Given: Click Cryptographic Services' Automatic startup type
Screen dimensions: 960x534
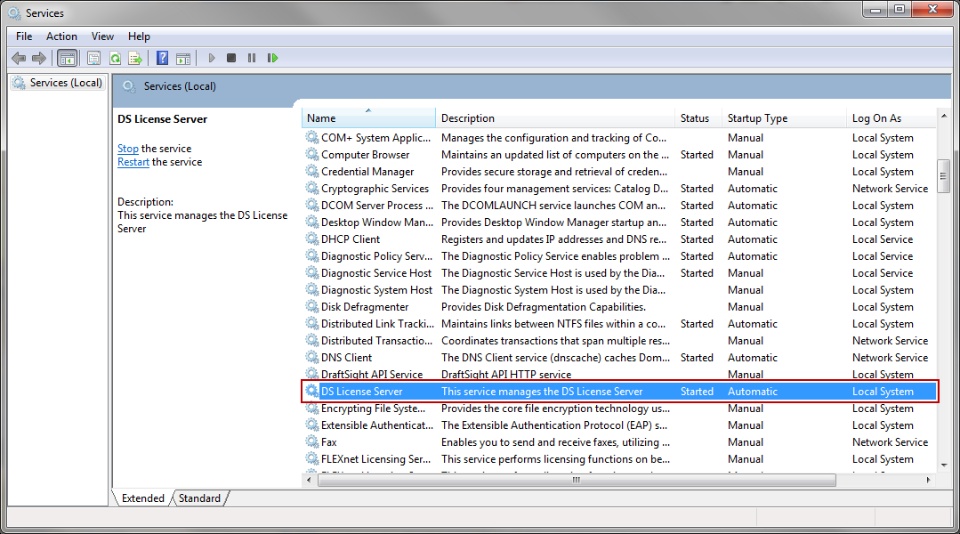Looking at the screenshot, I should click(752, 188).
